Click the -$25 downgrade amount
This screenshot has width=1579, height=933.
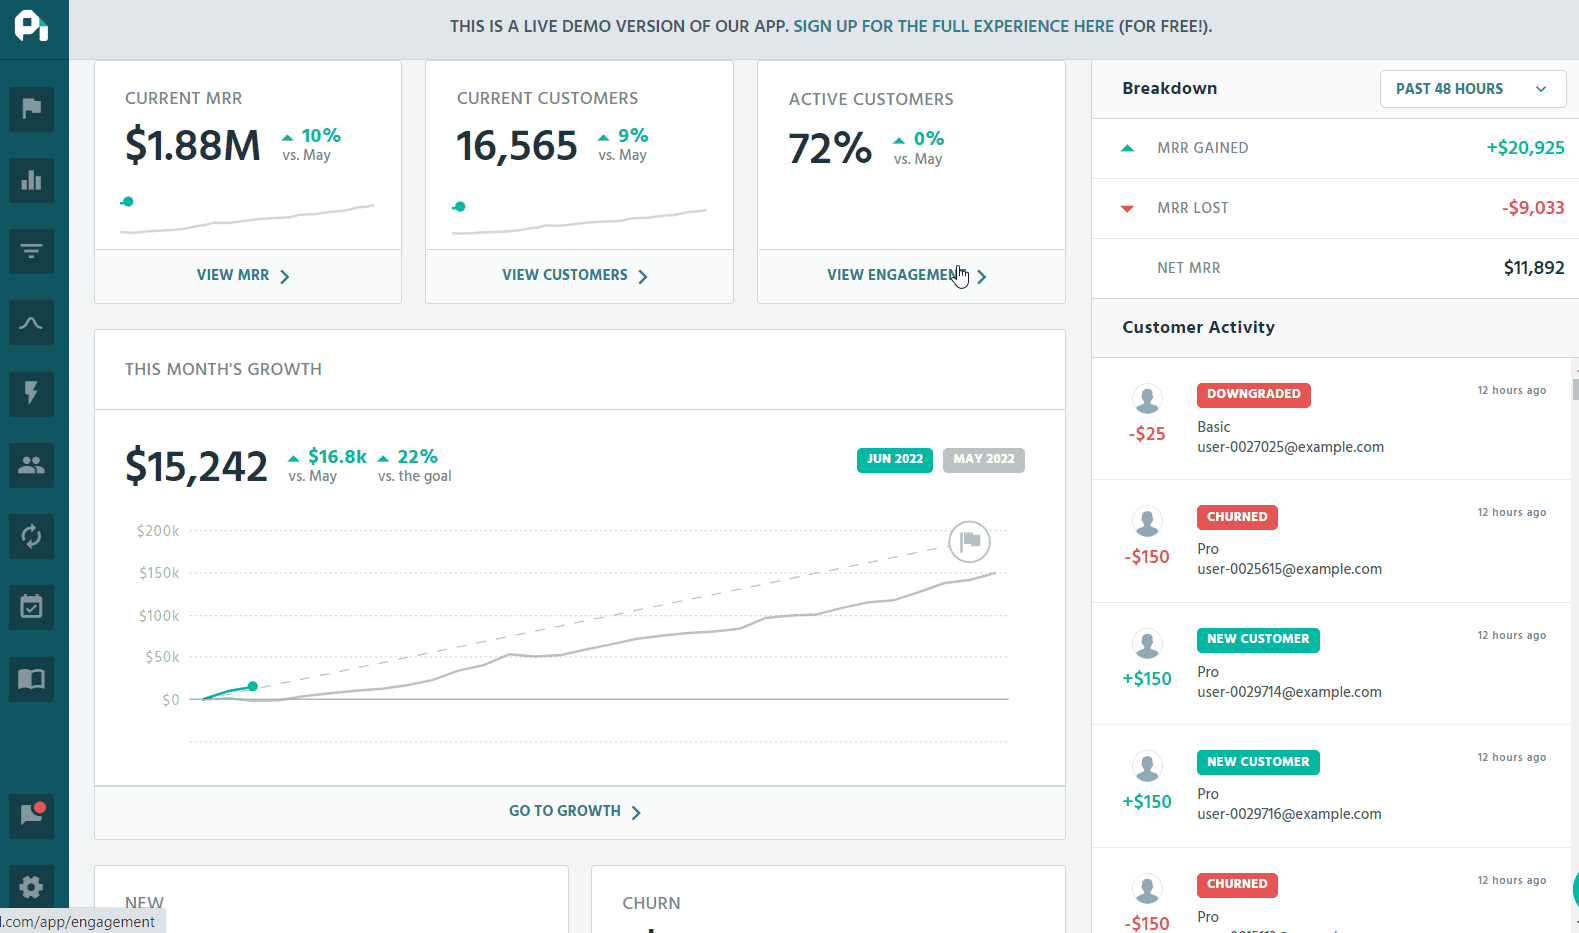coord(1147,434)
